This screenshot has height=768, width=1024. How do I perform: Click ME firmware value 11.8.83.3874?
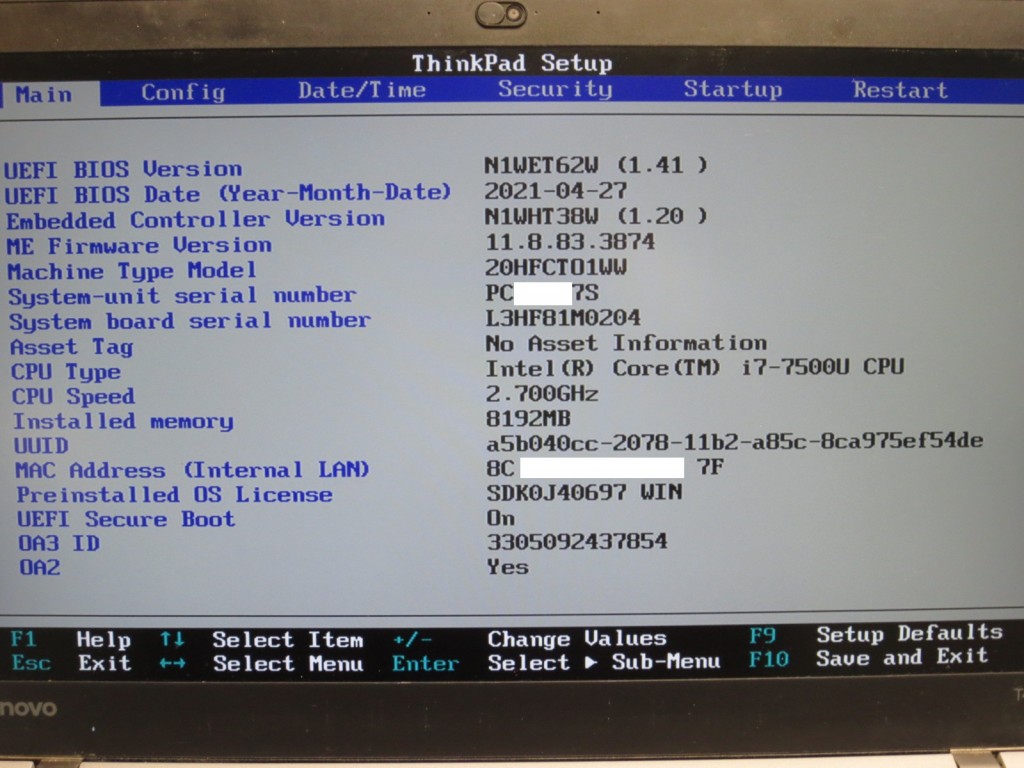(569, 242)
